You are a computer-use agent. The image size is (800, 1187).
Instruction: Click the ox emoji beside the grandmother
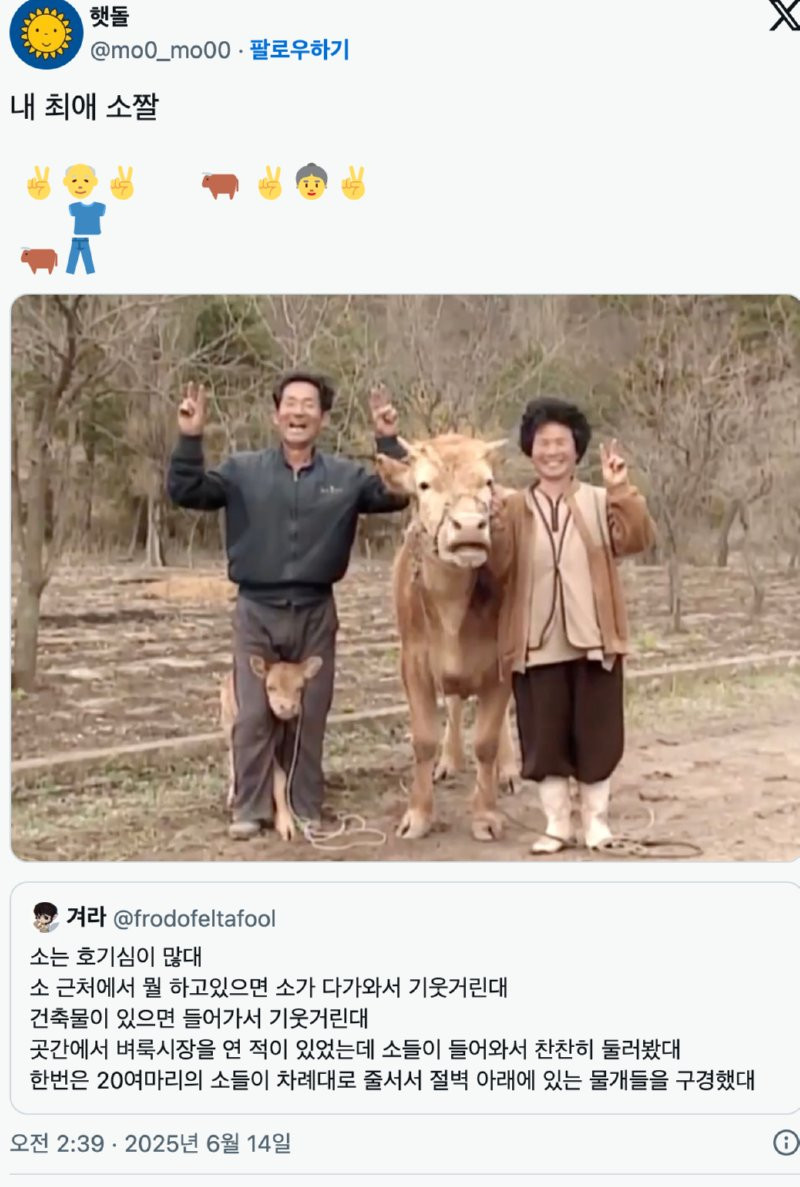pos(220,184)
